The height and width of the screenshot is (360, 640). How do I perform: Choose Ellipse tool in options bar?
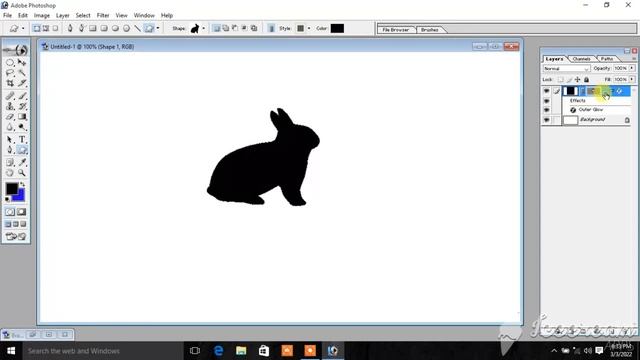pos(116,28)
